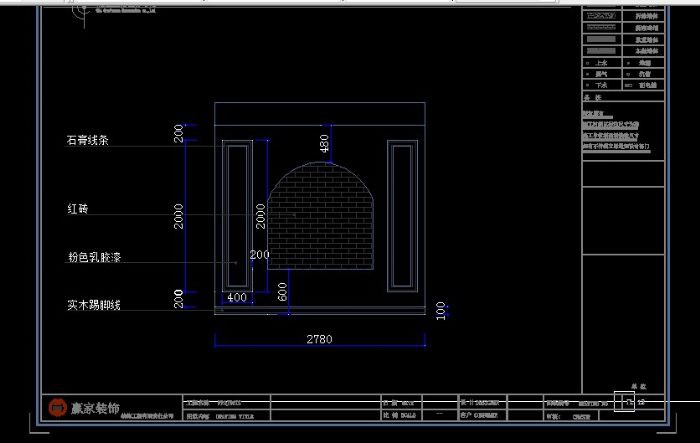Click the 480 vertical dimension text
The height and width of the screenshot is (443, 700).
(x=323, y=144)
